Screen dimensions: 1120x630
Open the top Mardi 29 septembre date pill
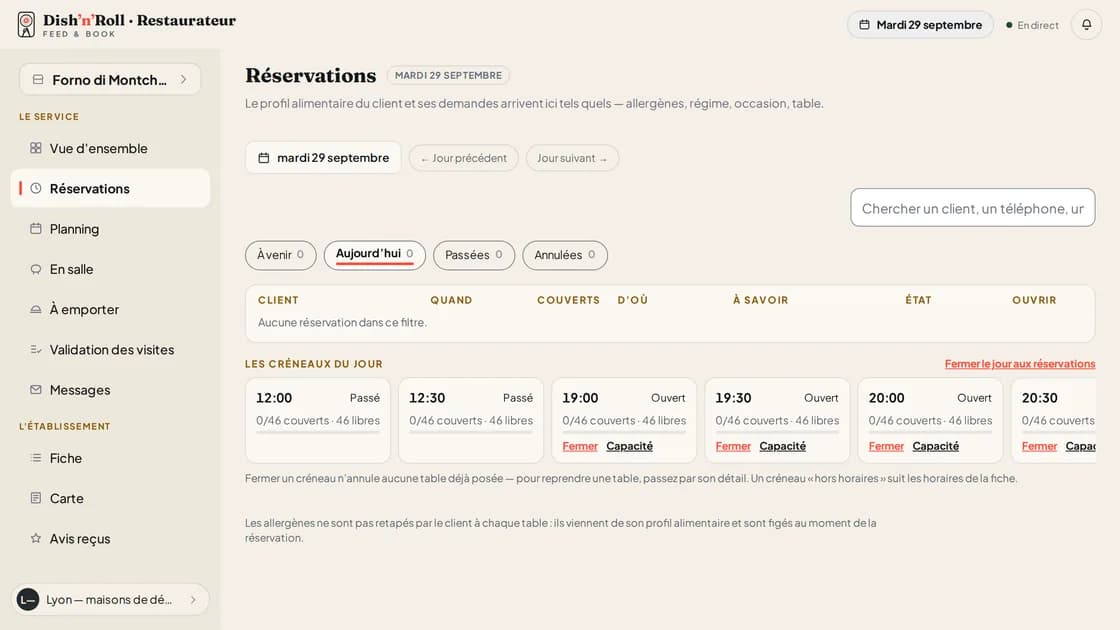(920, 25)
